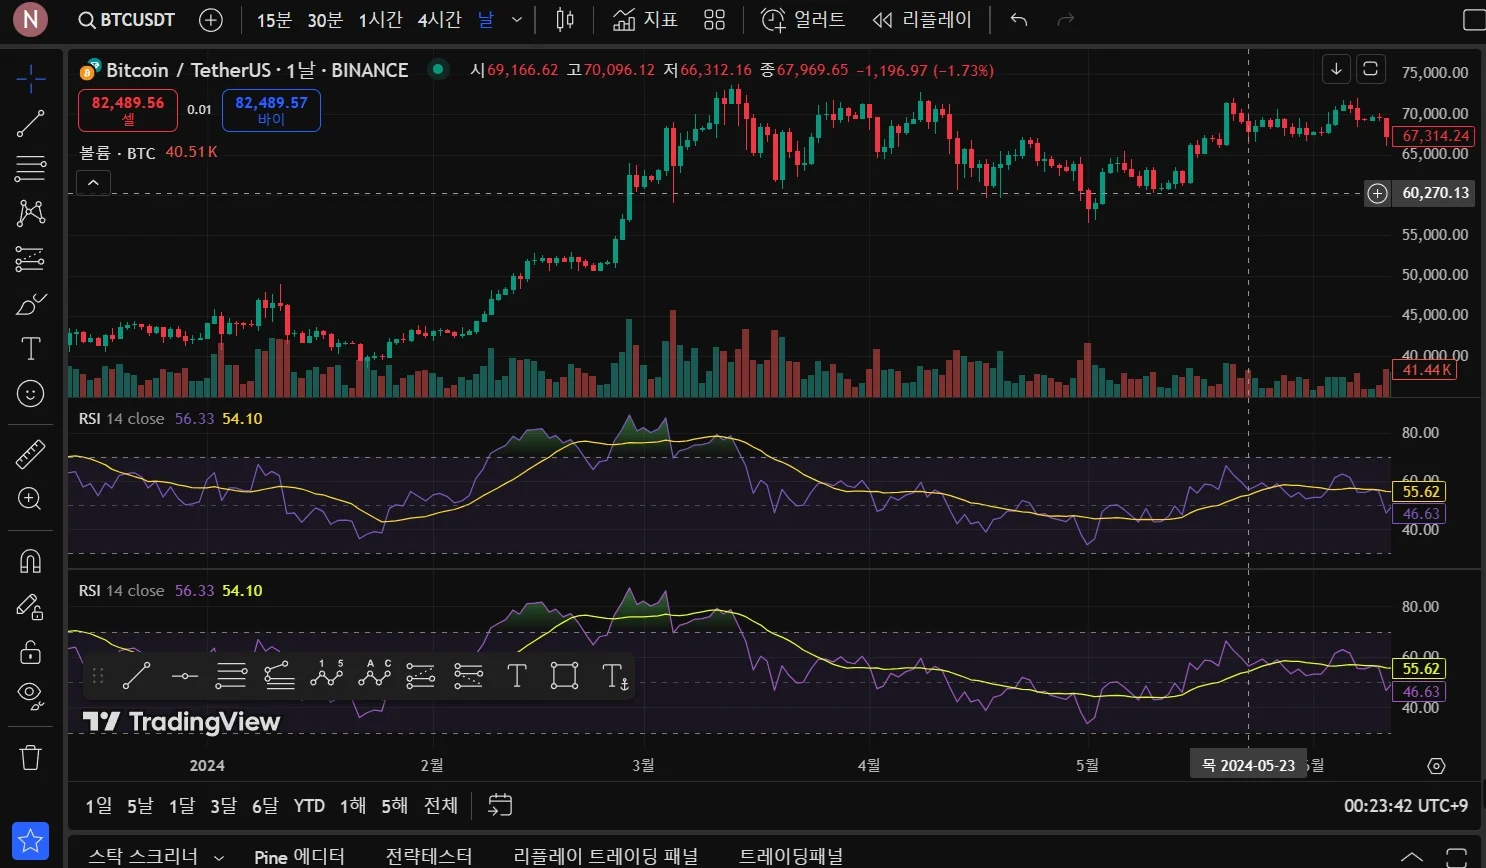This screenshot has height=868, width=1486.
Task: Select trend line in floating toolbar
Action: (136, 676)
